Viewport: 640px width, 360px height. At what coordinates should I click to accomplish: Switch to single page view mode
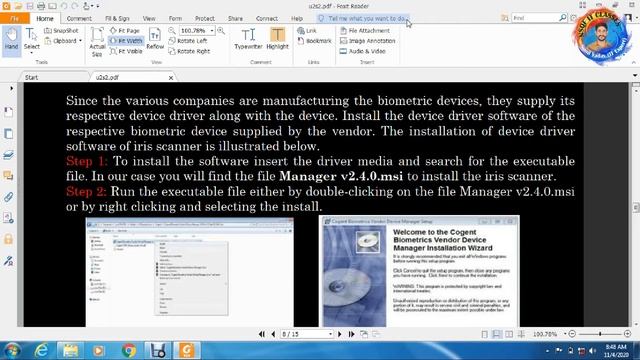coord(484,334)
